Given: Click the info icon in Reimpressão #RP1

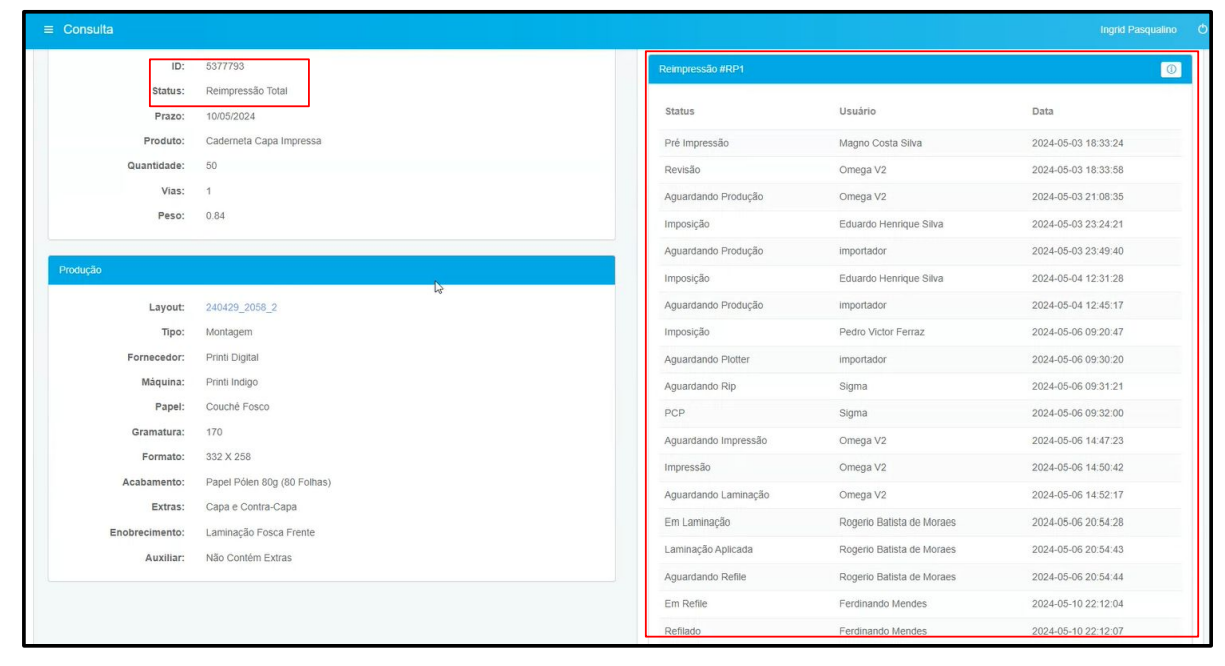Looking at the screenshot, I should coord(1171,69).
